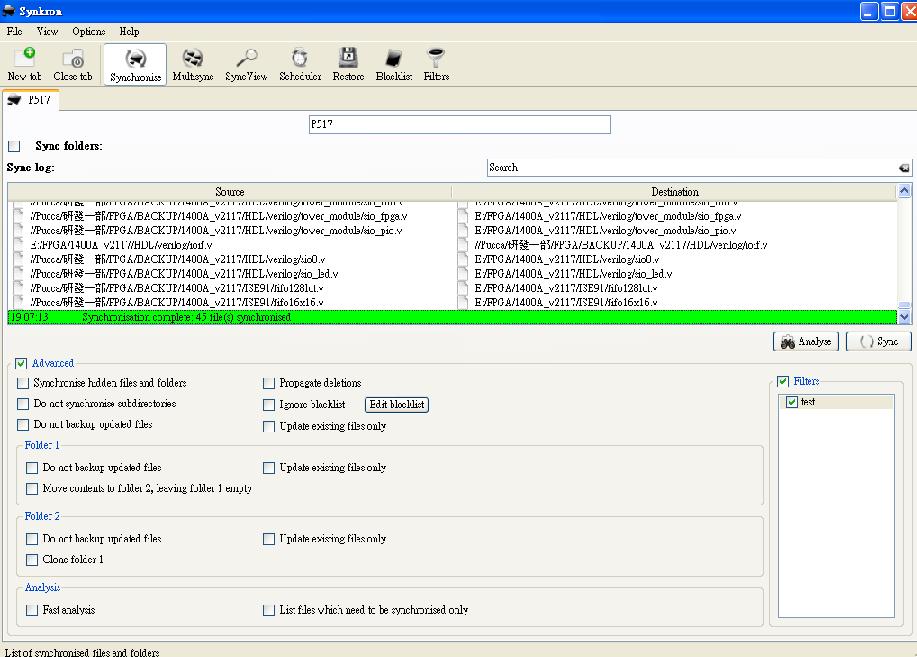Select the P517 tab
This screenshot has width=917, height=657.
(x=31, y=100)
